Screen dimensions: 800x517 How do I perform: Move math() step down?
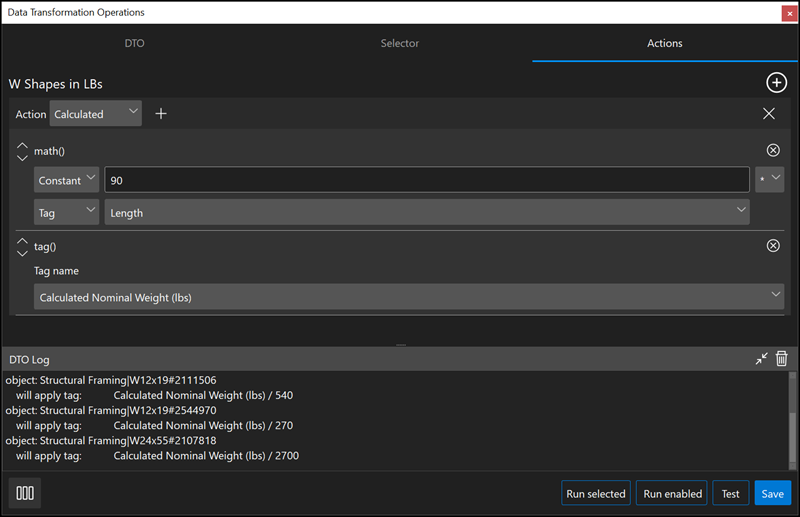tap(22, 158)
